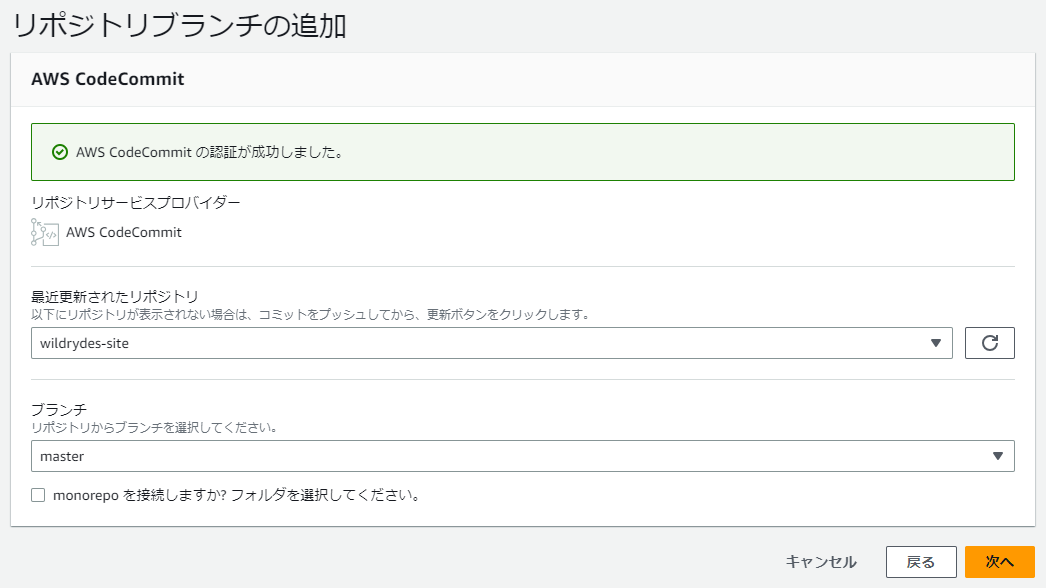Click the checkmark icon in the green banner
Image resolution: width=1046 pixels, height=588 pixels.
pos(59,153)
